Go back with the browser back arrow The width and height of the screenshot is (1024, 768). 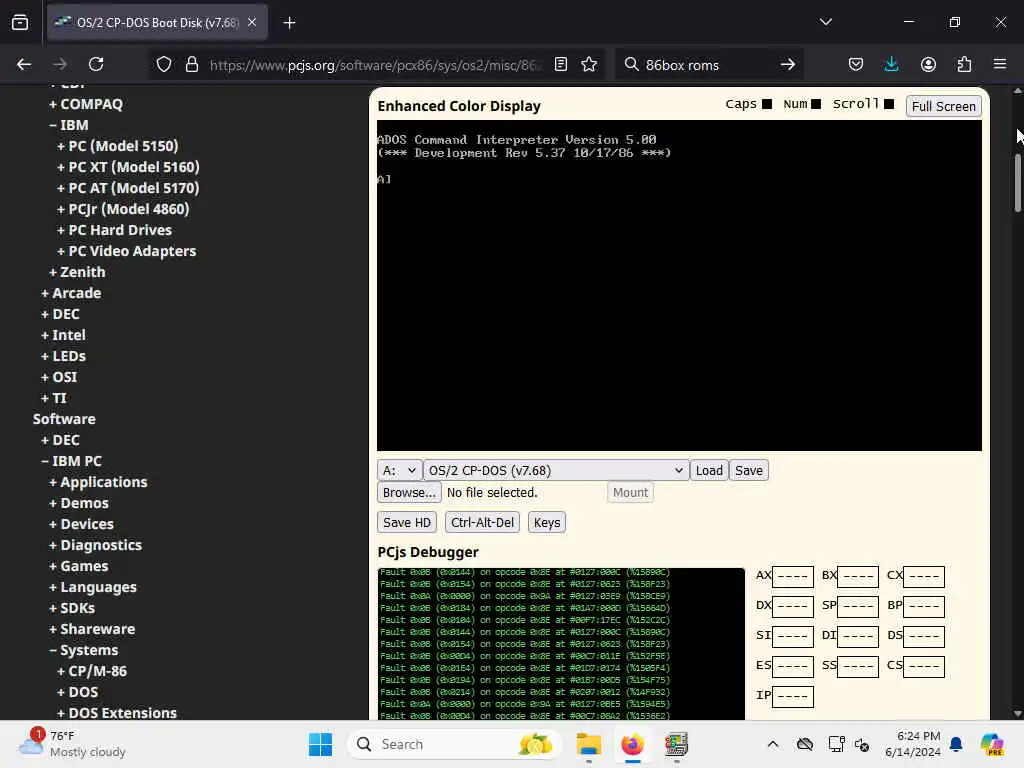[x=24, y=64]
